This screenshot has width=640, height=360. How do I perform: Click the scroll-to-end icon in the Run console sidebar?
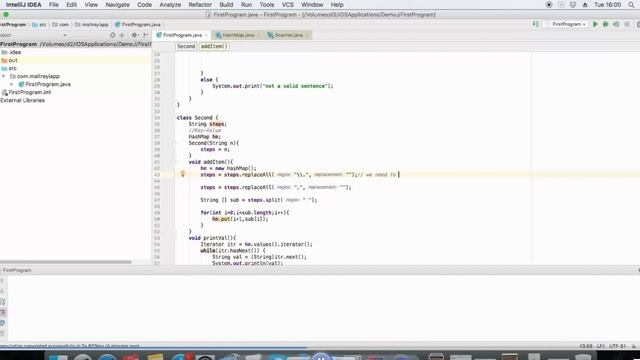pyautogui.click(x=2, y=312)
